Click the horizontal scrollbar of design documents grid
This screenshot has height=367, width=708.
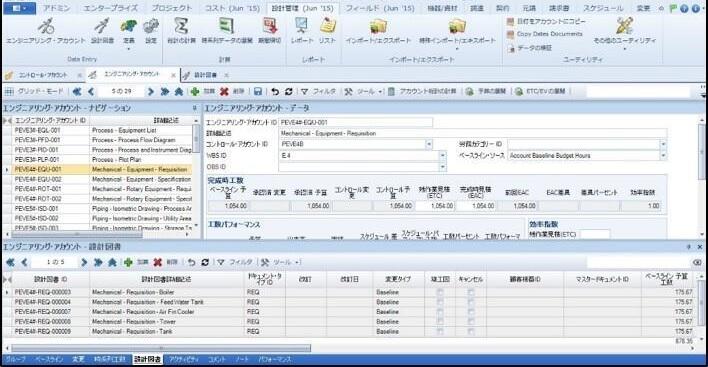tap(161, 348)
